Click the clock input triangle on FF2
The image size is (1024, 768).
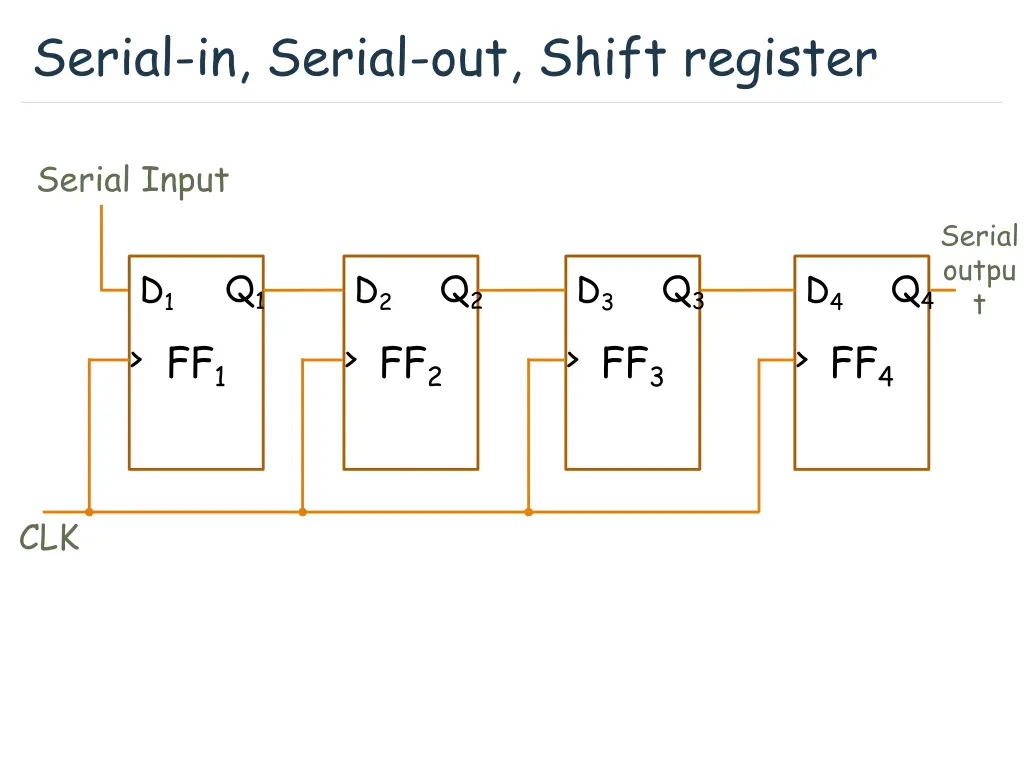(351, 360)
